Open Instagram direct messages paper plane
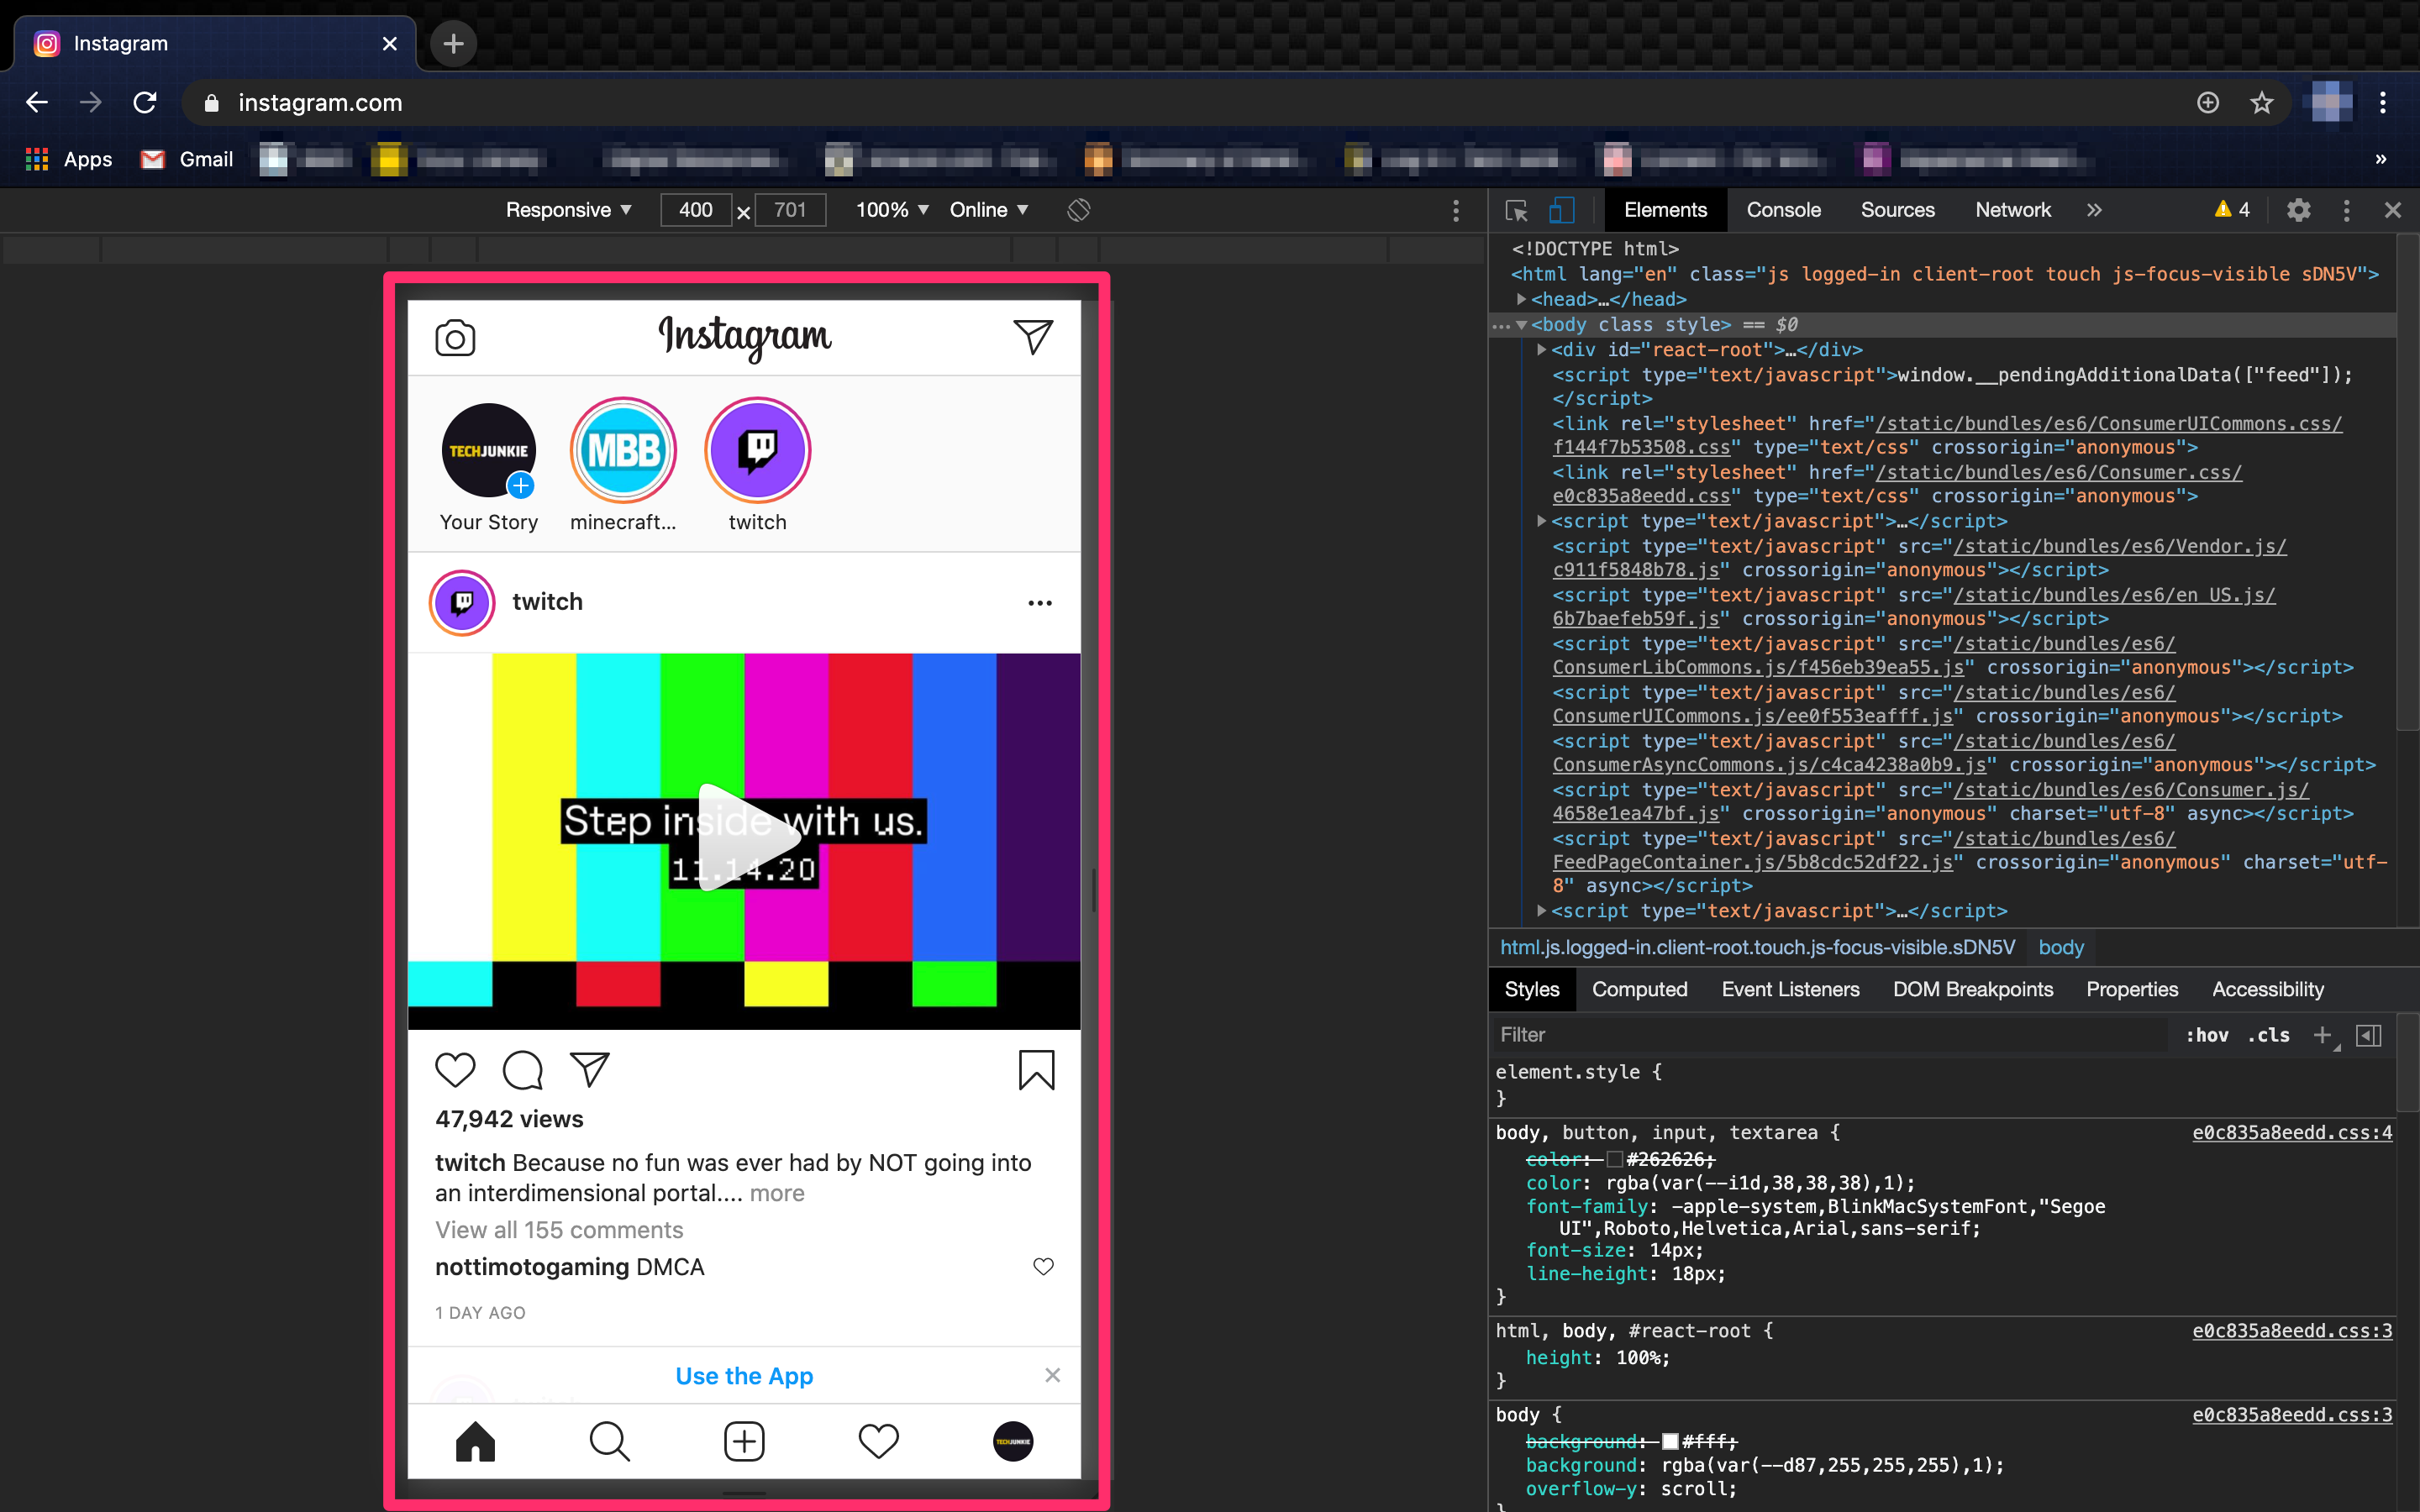This screenshot has width=2420, height=1512. [1033, 337]
